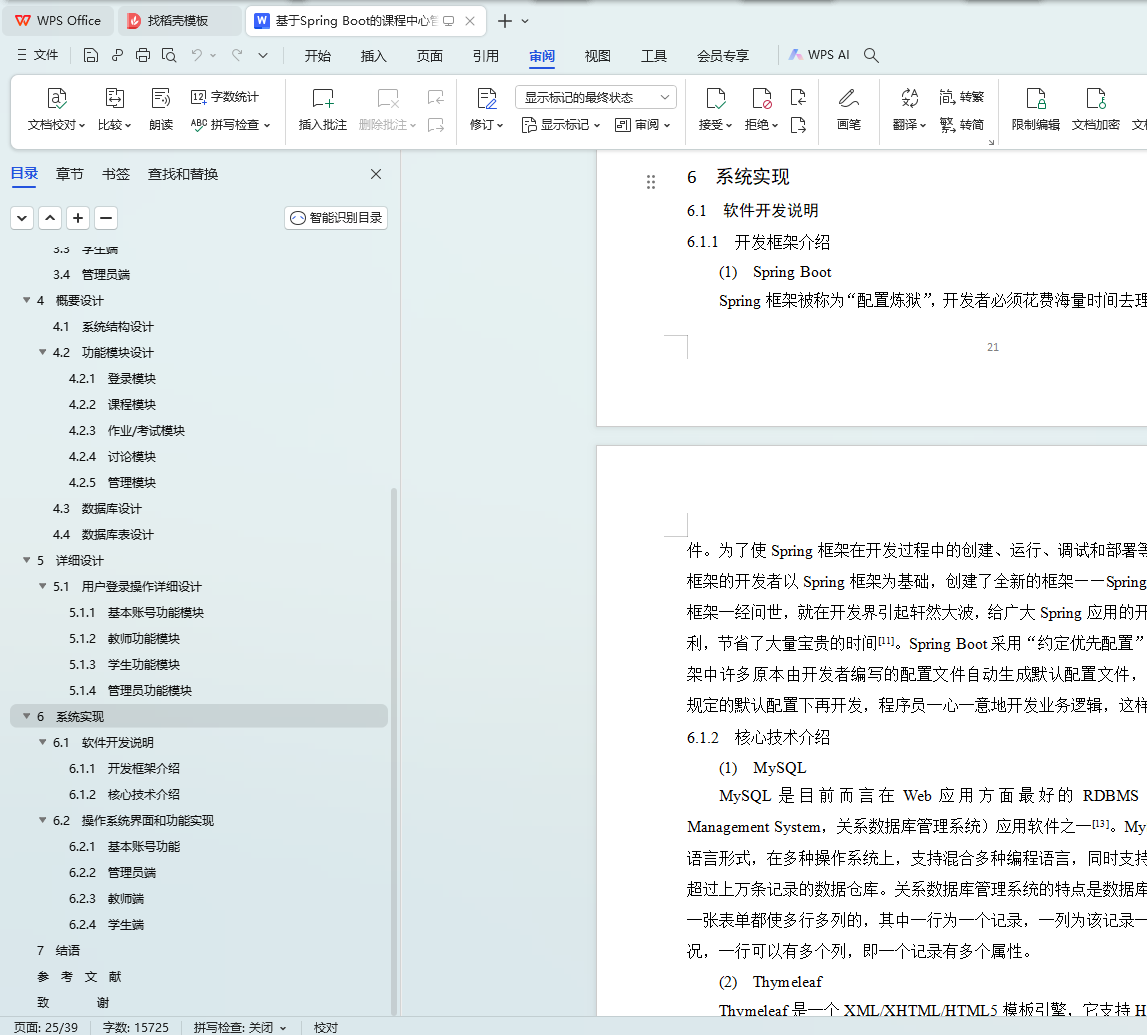The image size is (1147, 1035).
Task: Convert text with 转繁 to traditional
Action: (961, 97)
